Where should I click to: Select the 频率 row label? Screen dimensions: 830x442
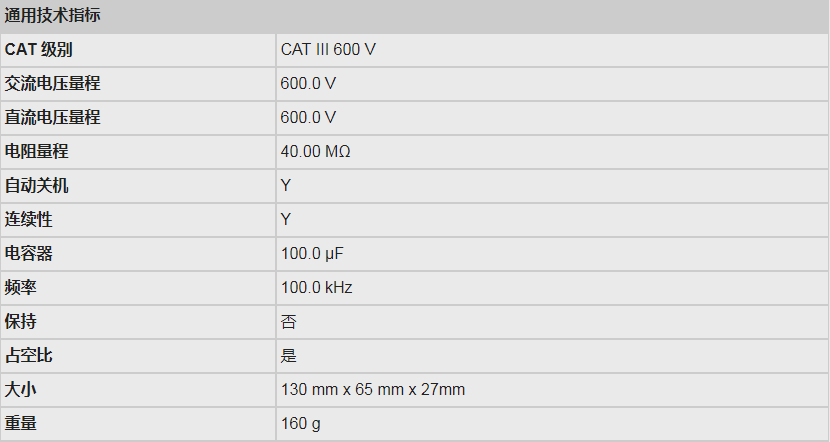coord(21,288)
